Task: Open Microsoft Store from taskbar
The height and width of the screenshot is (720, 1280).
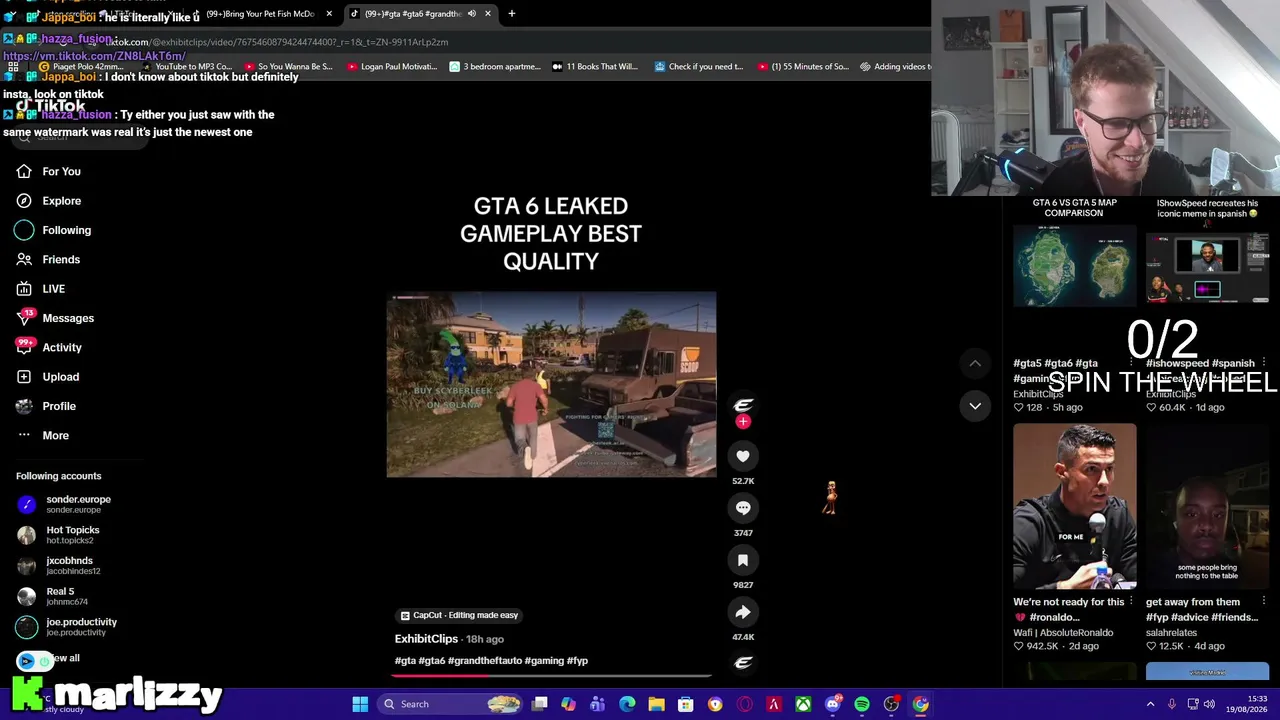Action: tap(685, 704)
